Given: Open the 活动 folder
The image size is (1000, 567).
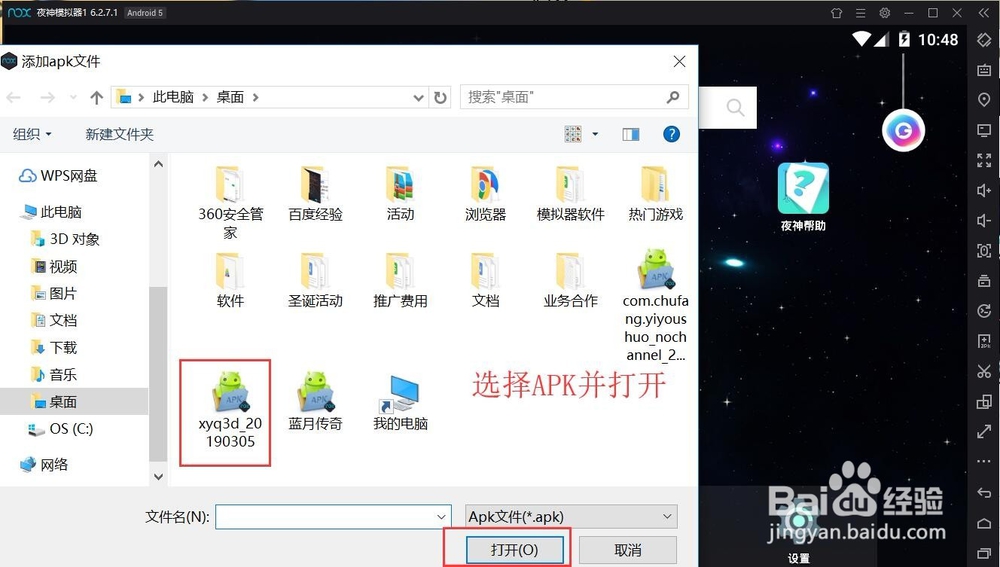Looking at the screenshot, I should click(x=400, y=194).
